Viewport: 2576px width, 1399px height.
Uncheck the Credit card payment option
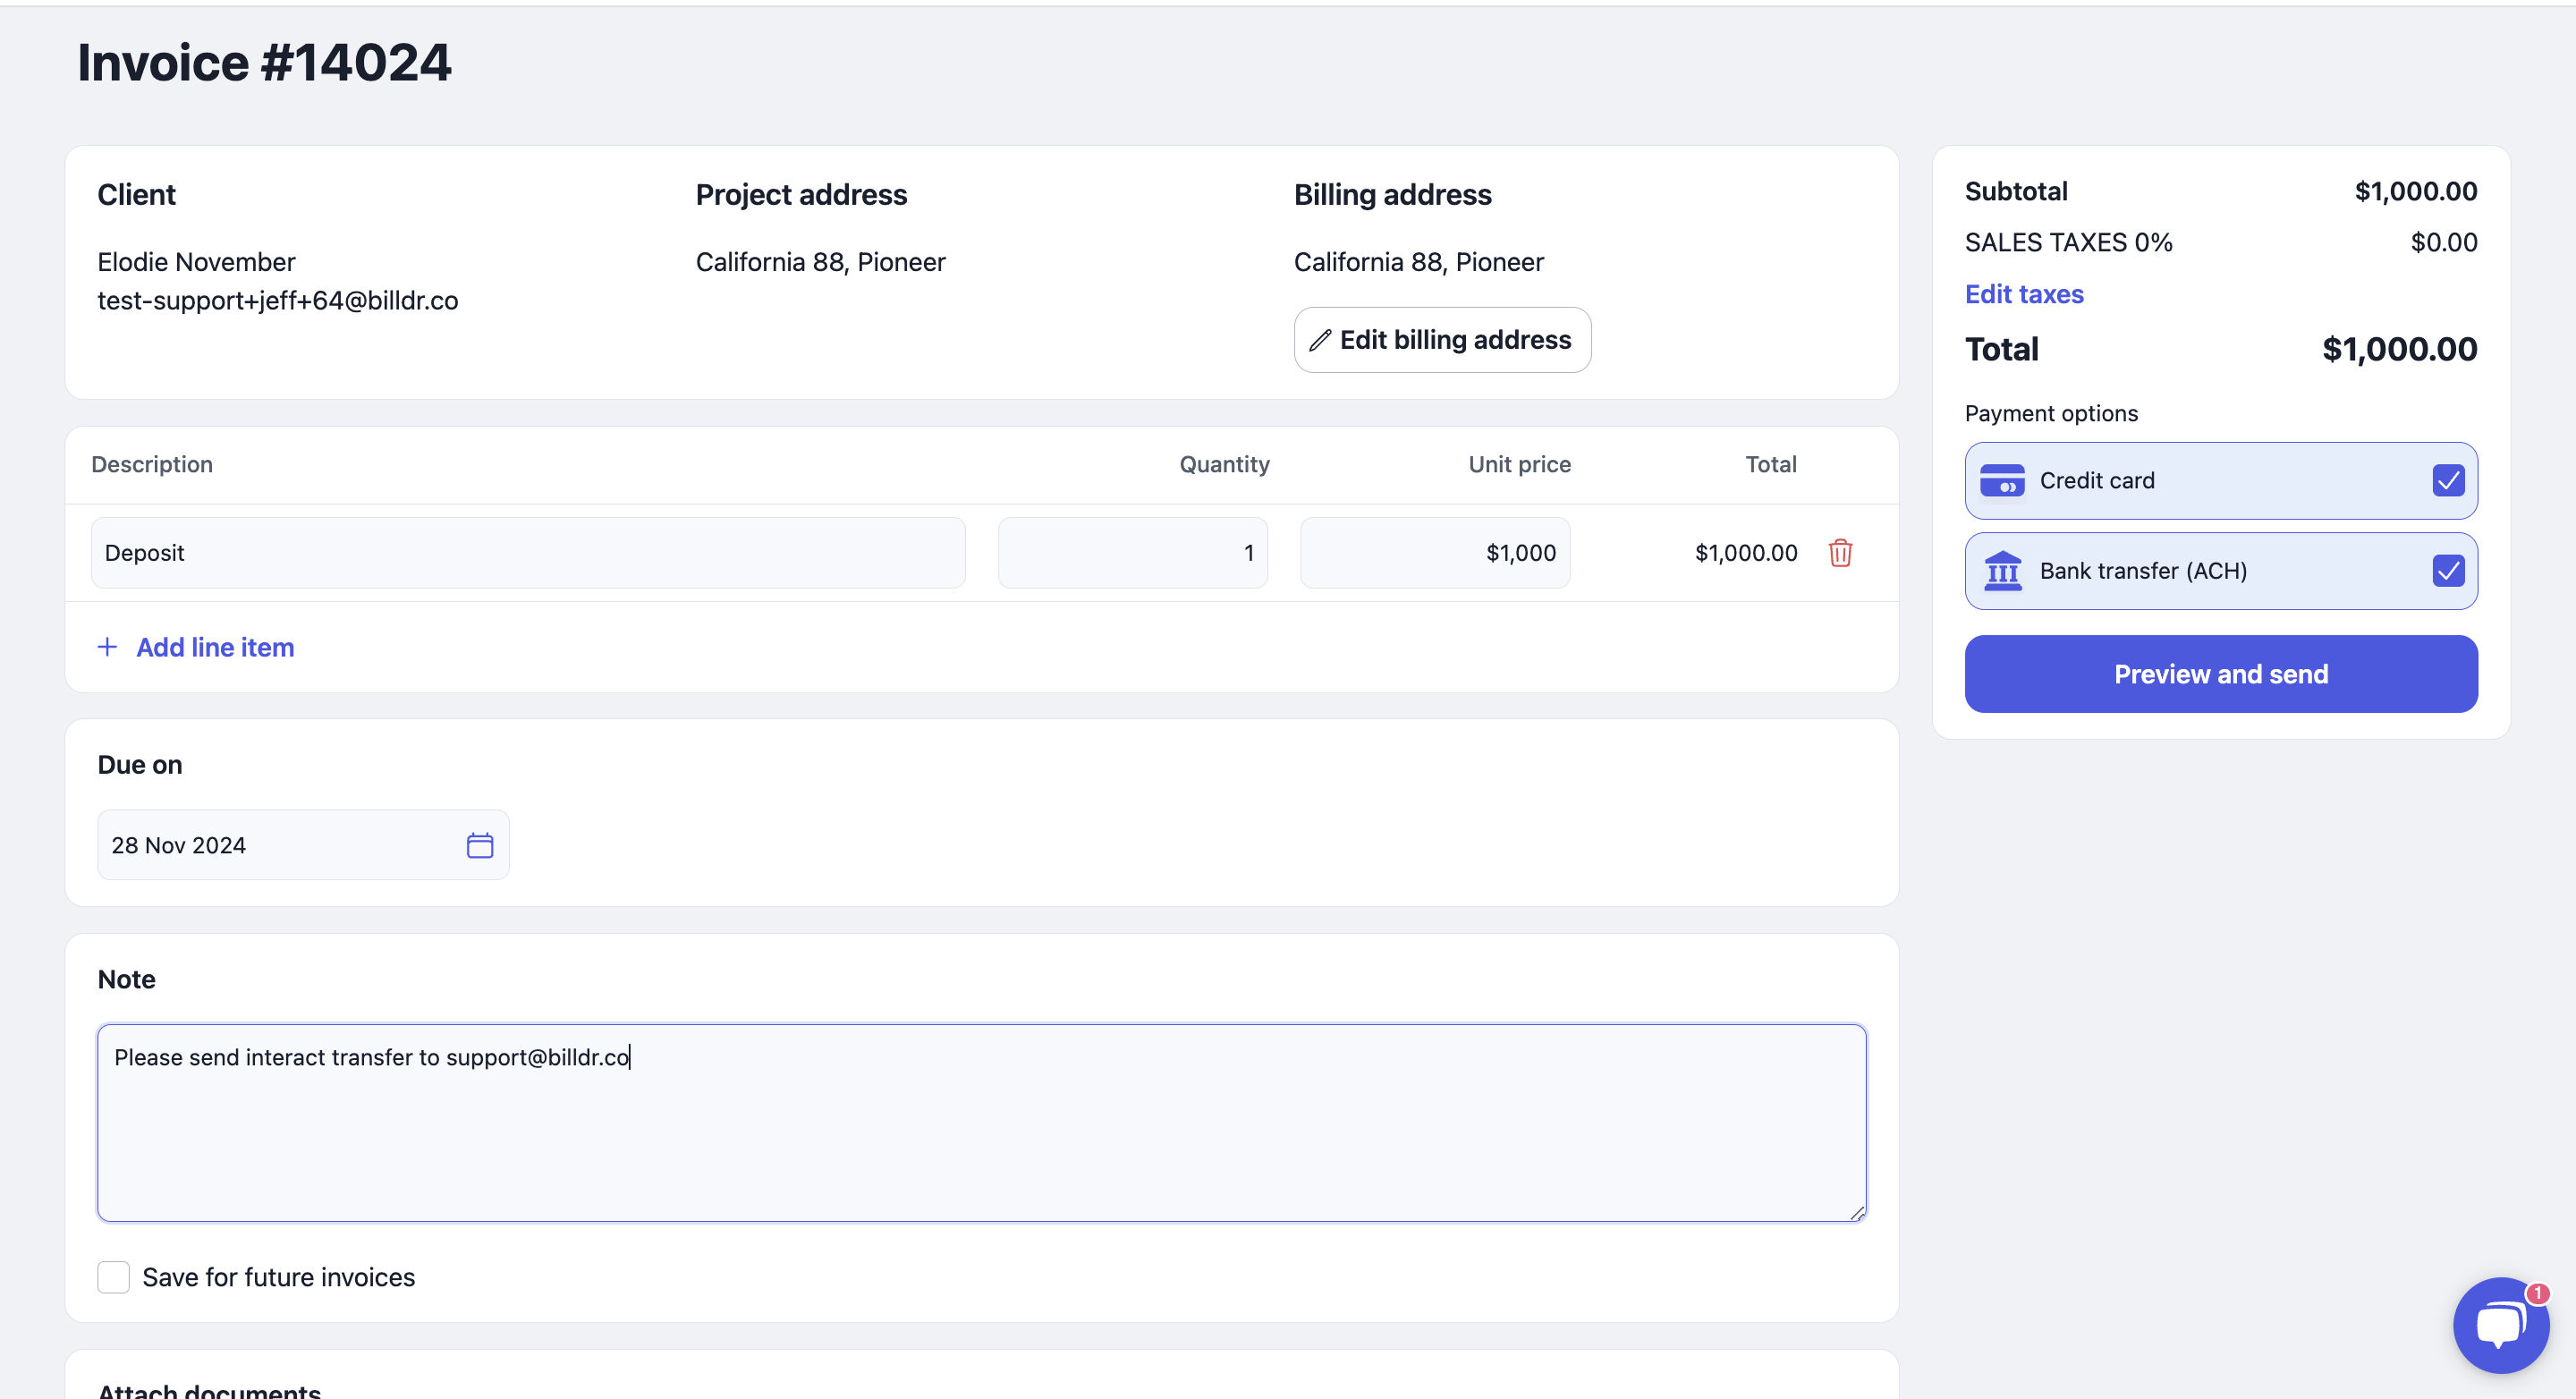tap(2448, 481)
